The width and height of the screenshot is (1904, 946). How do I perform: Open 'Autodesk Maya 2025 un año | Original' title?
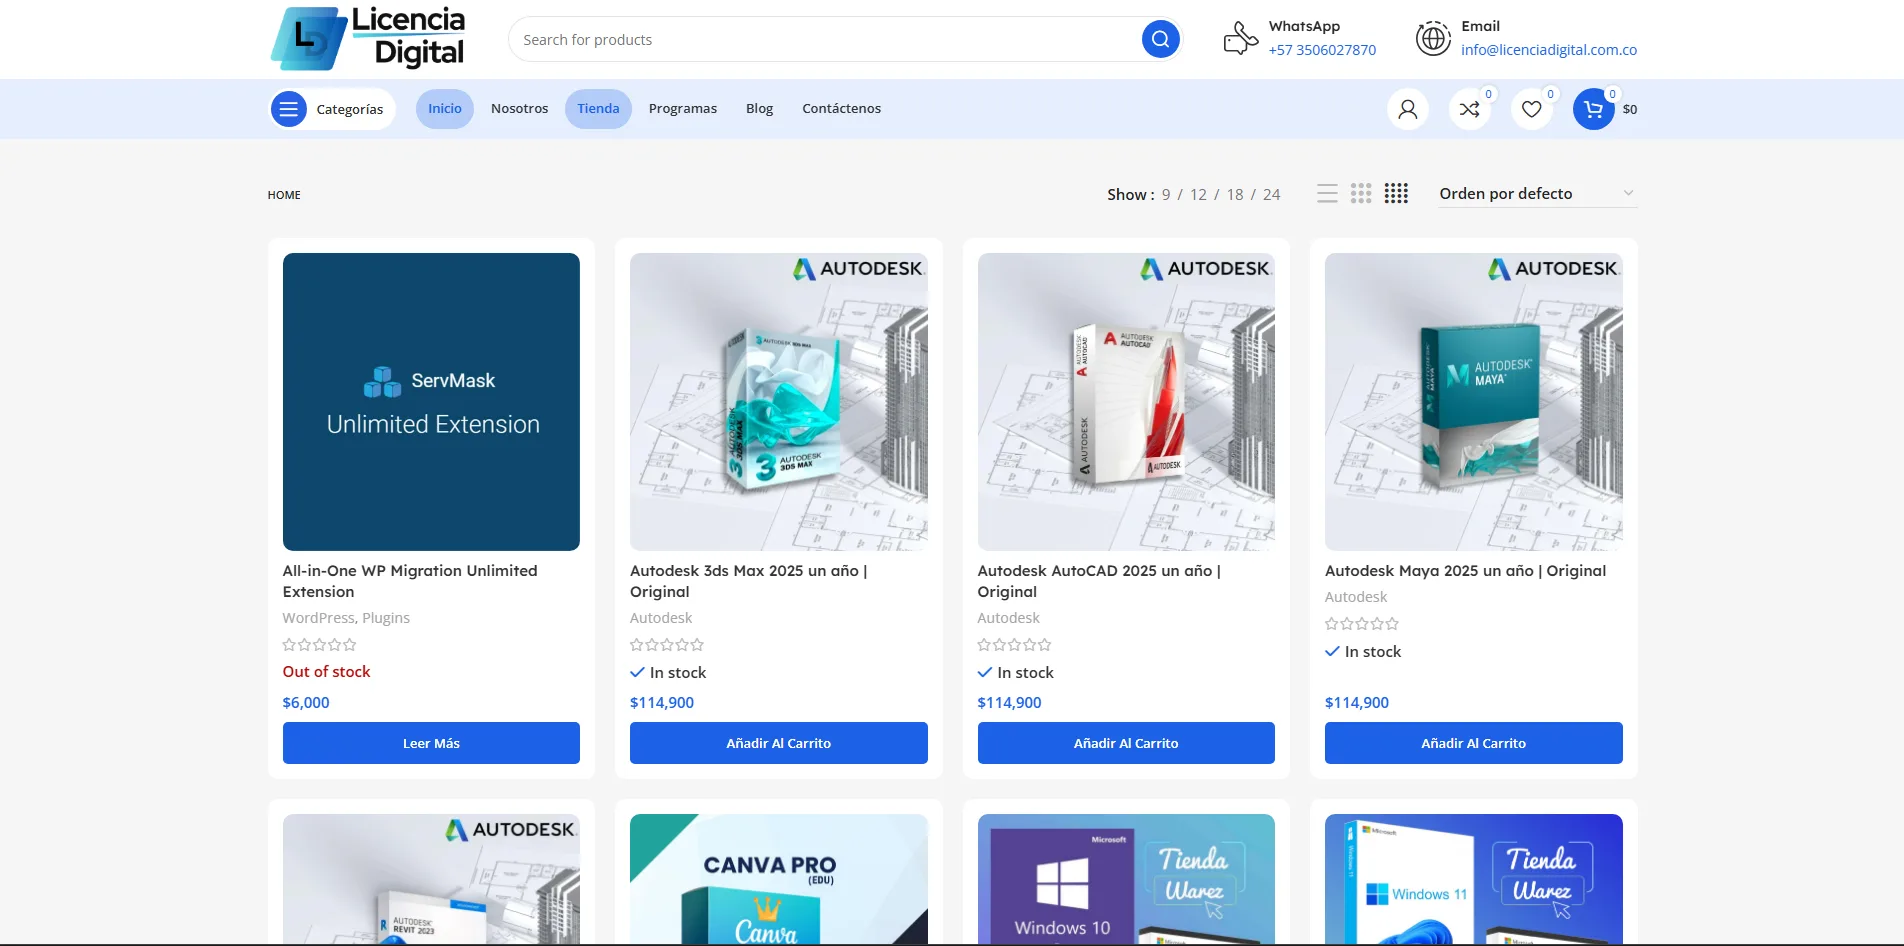tap(1465, 571)
